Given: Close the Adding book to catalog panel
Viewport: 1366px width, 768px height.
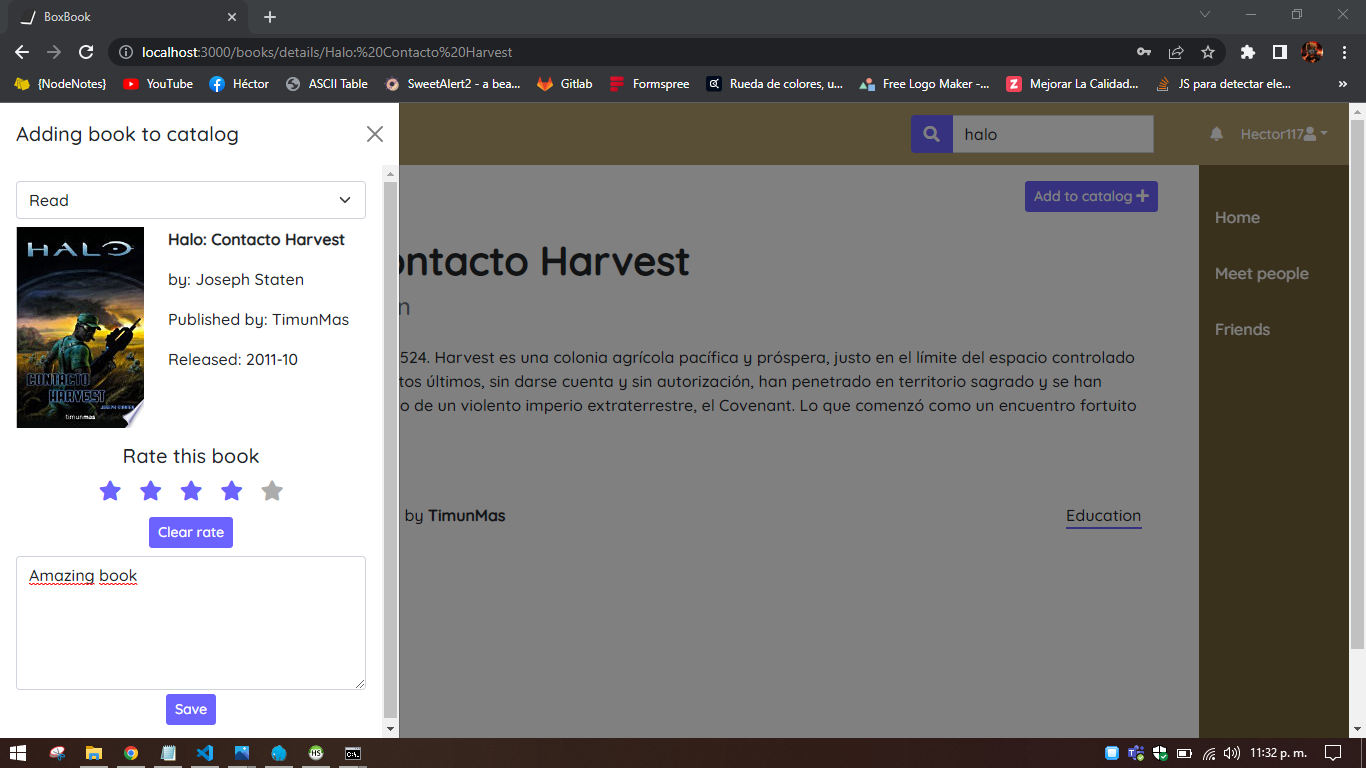Looking at the screenshot, I should [x=375, y=134].
